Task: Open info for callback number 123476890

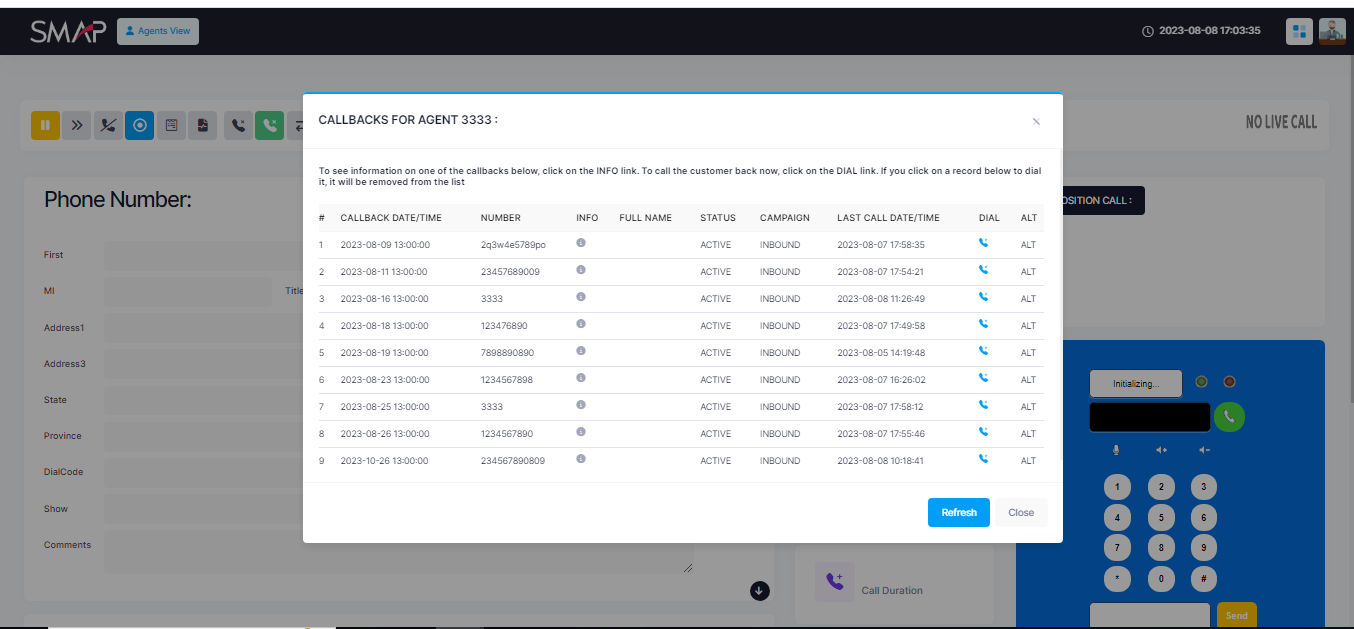Action: coord(581,324)
